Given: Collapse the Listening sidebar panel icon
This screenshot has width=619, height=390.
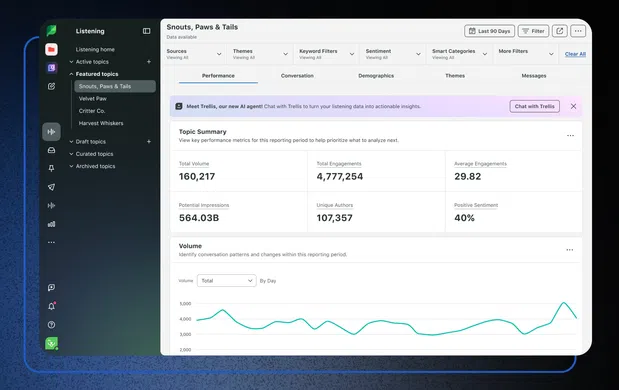Looking at the screenshot, I should coord(146,31).
